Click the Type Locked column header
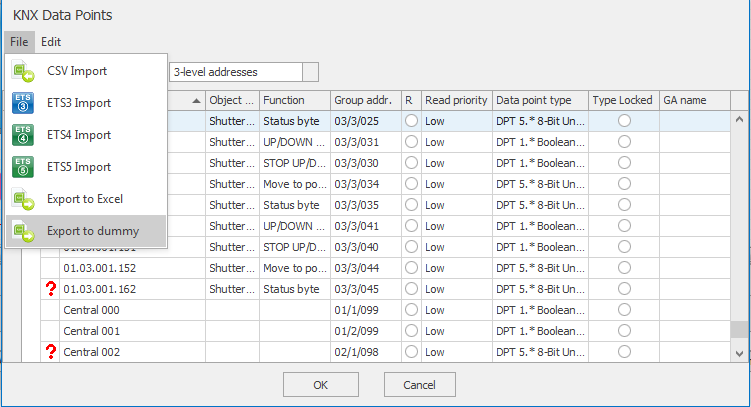The height and width of the screenshot is (407, 751). pos(624,100)
